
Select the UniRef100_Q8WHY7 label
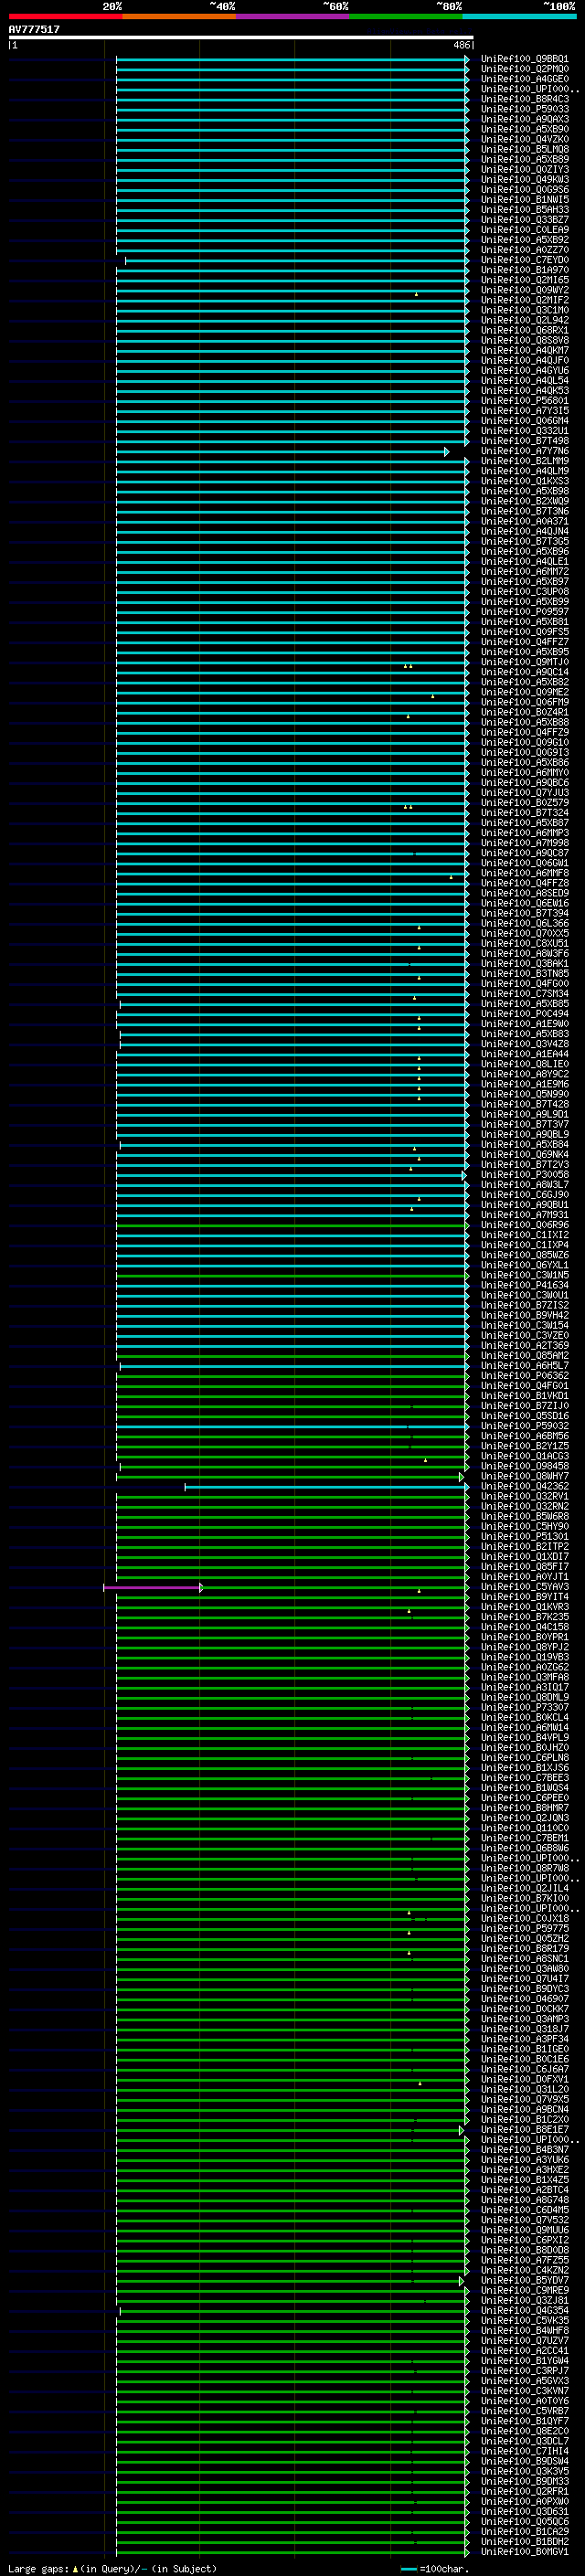[524, 1476]
